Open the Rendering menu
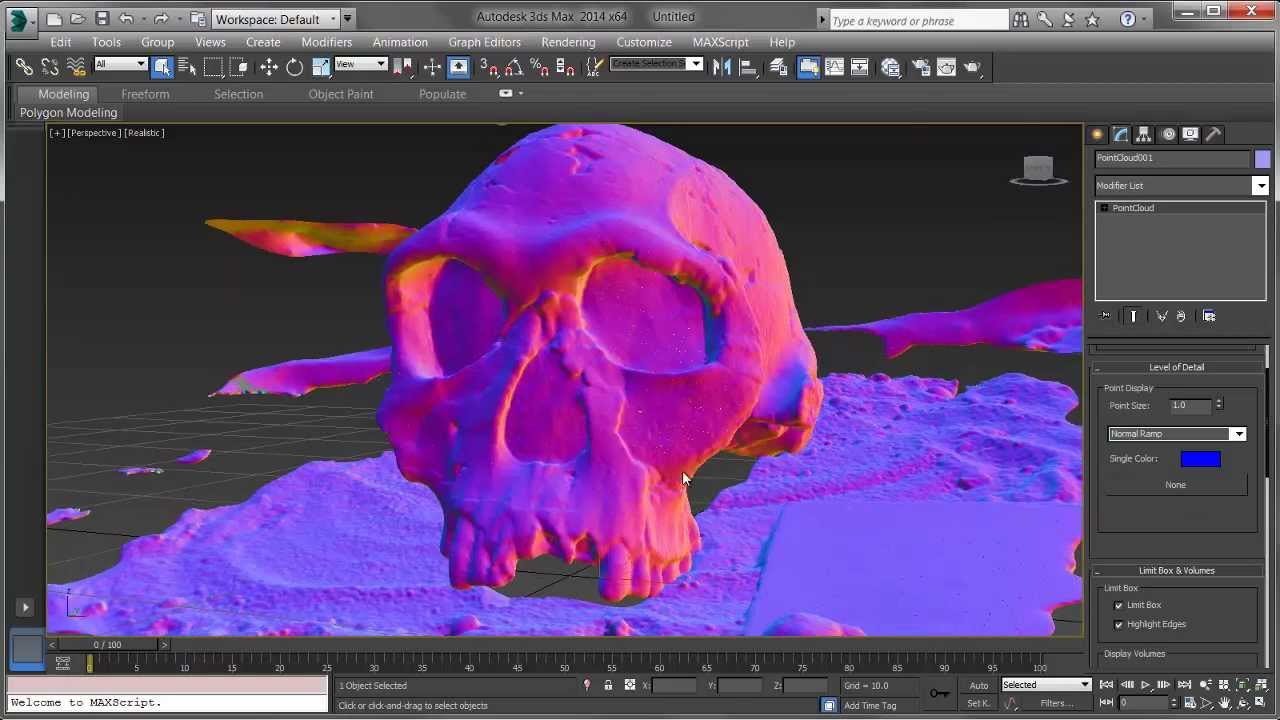1280x720 pixels. tap(568, 42)
